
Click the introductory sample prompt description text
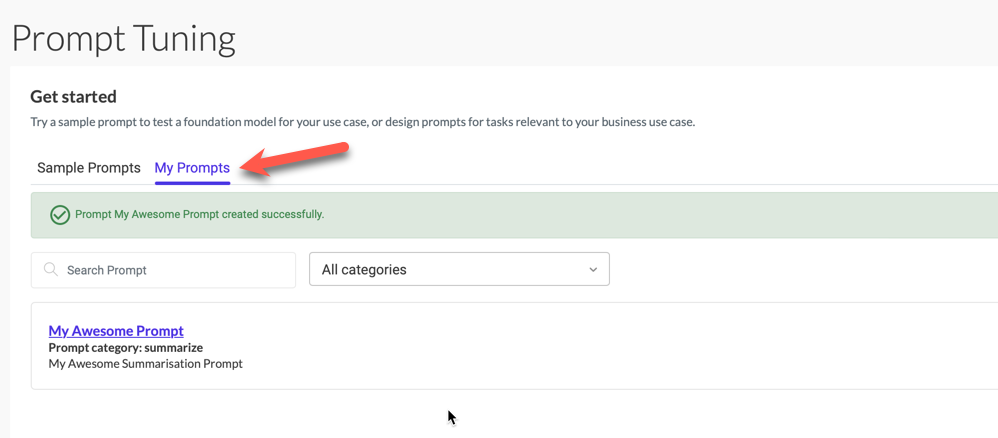coord(363,122)
